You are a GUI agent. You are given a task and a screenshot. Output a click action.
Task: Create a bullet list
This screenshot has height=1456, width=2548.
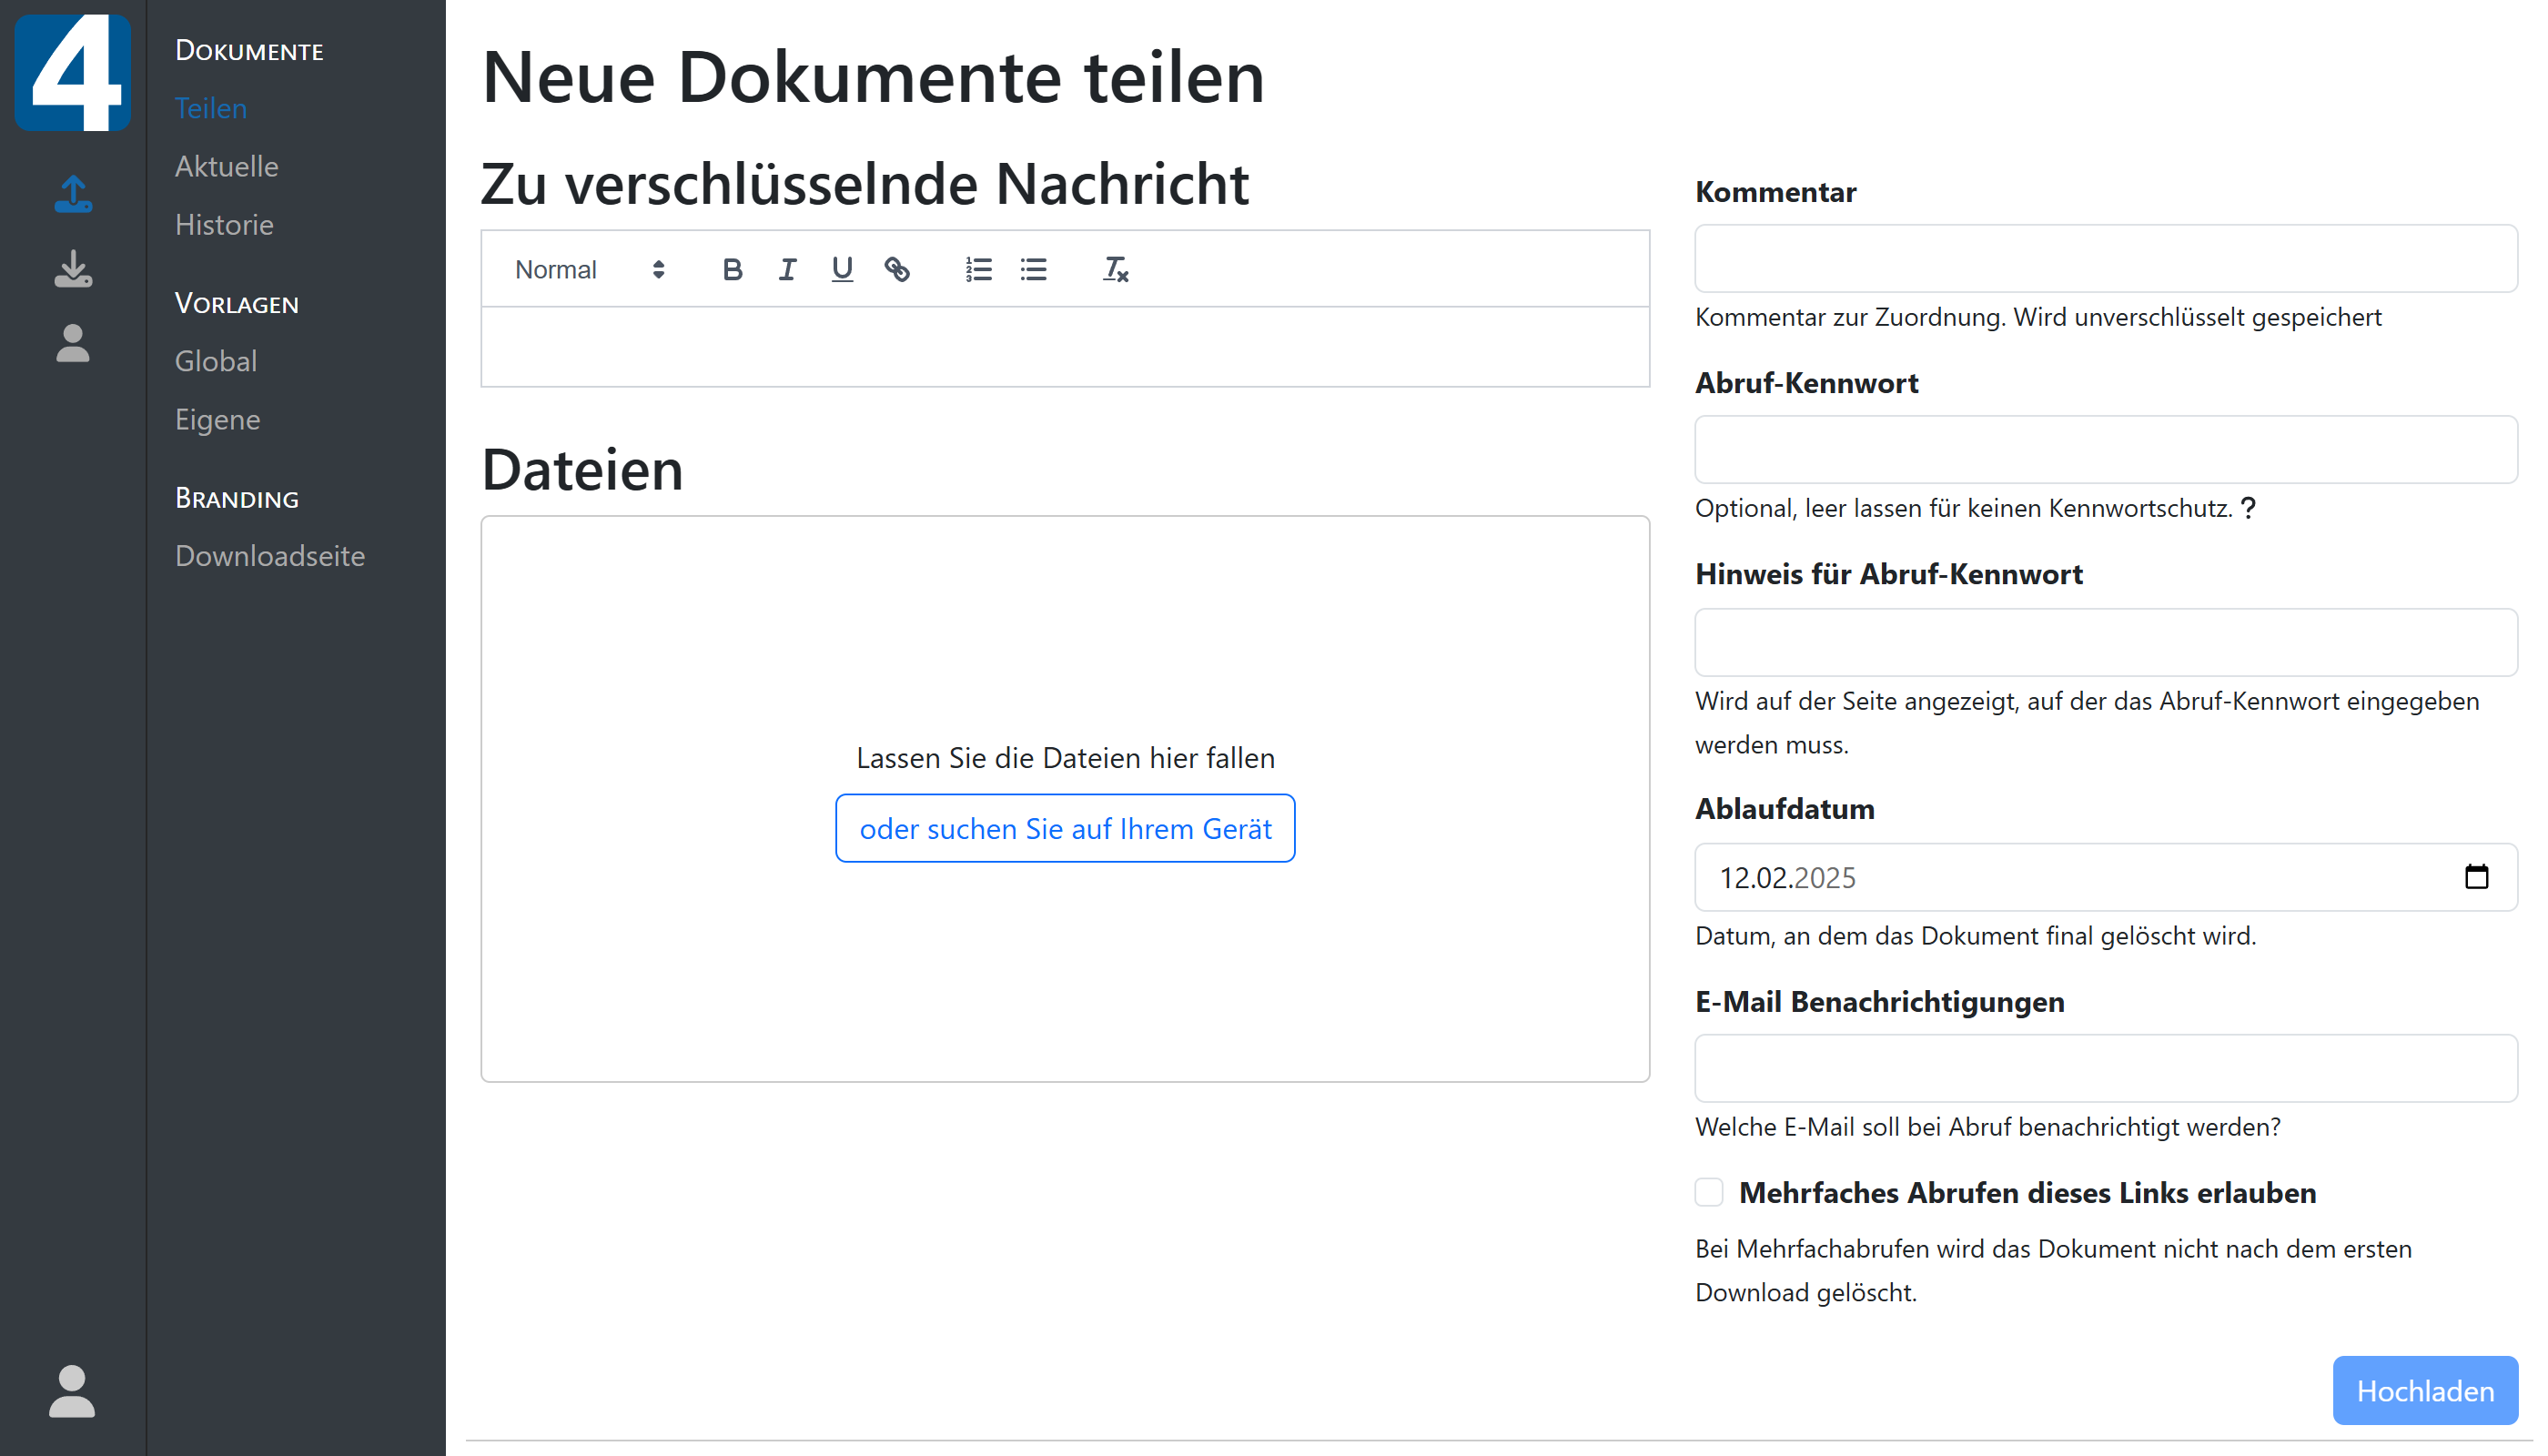[1033, 269]
